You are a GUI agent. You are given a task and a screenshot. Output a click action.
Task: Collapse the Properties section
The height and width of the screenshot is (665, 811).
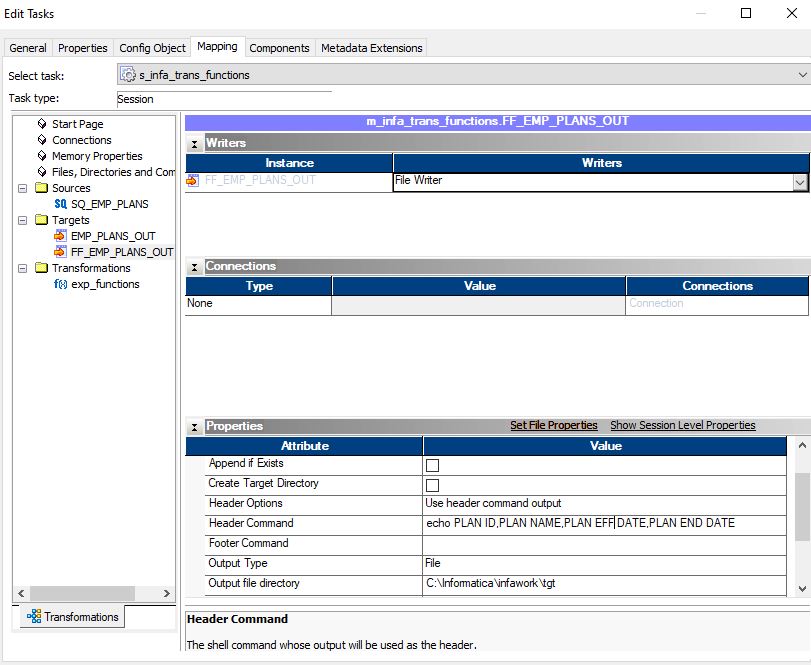pyautogui.click(x=194, y=427)
